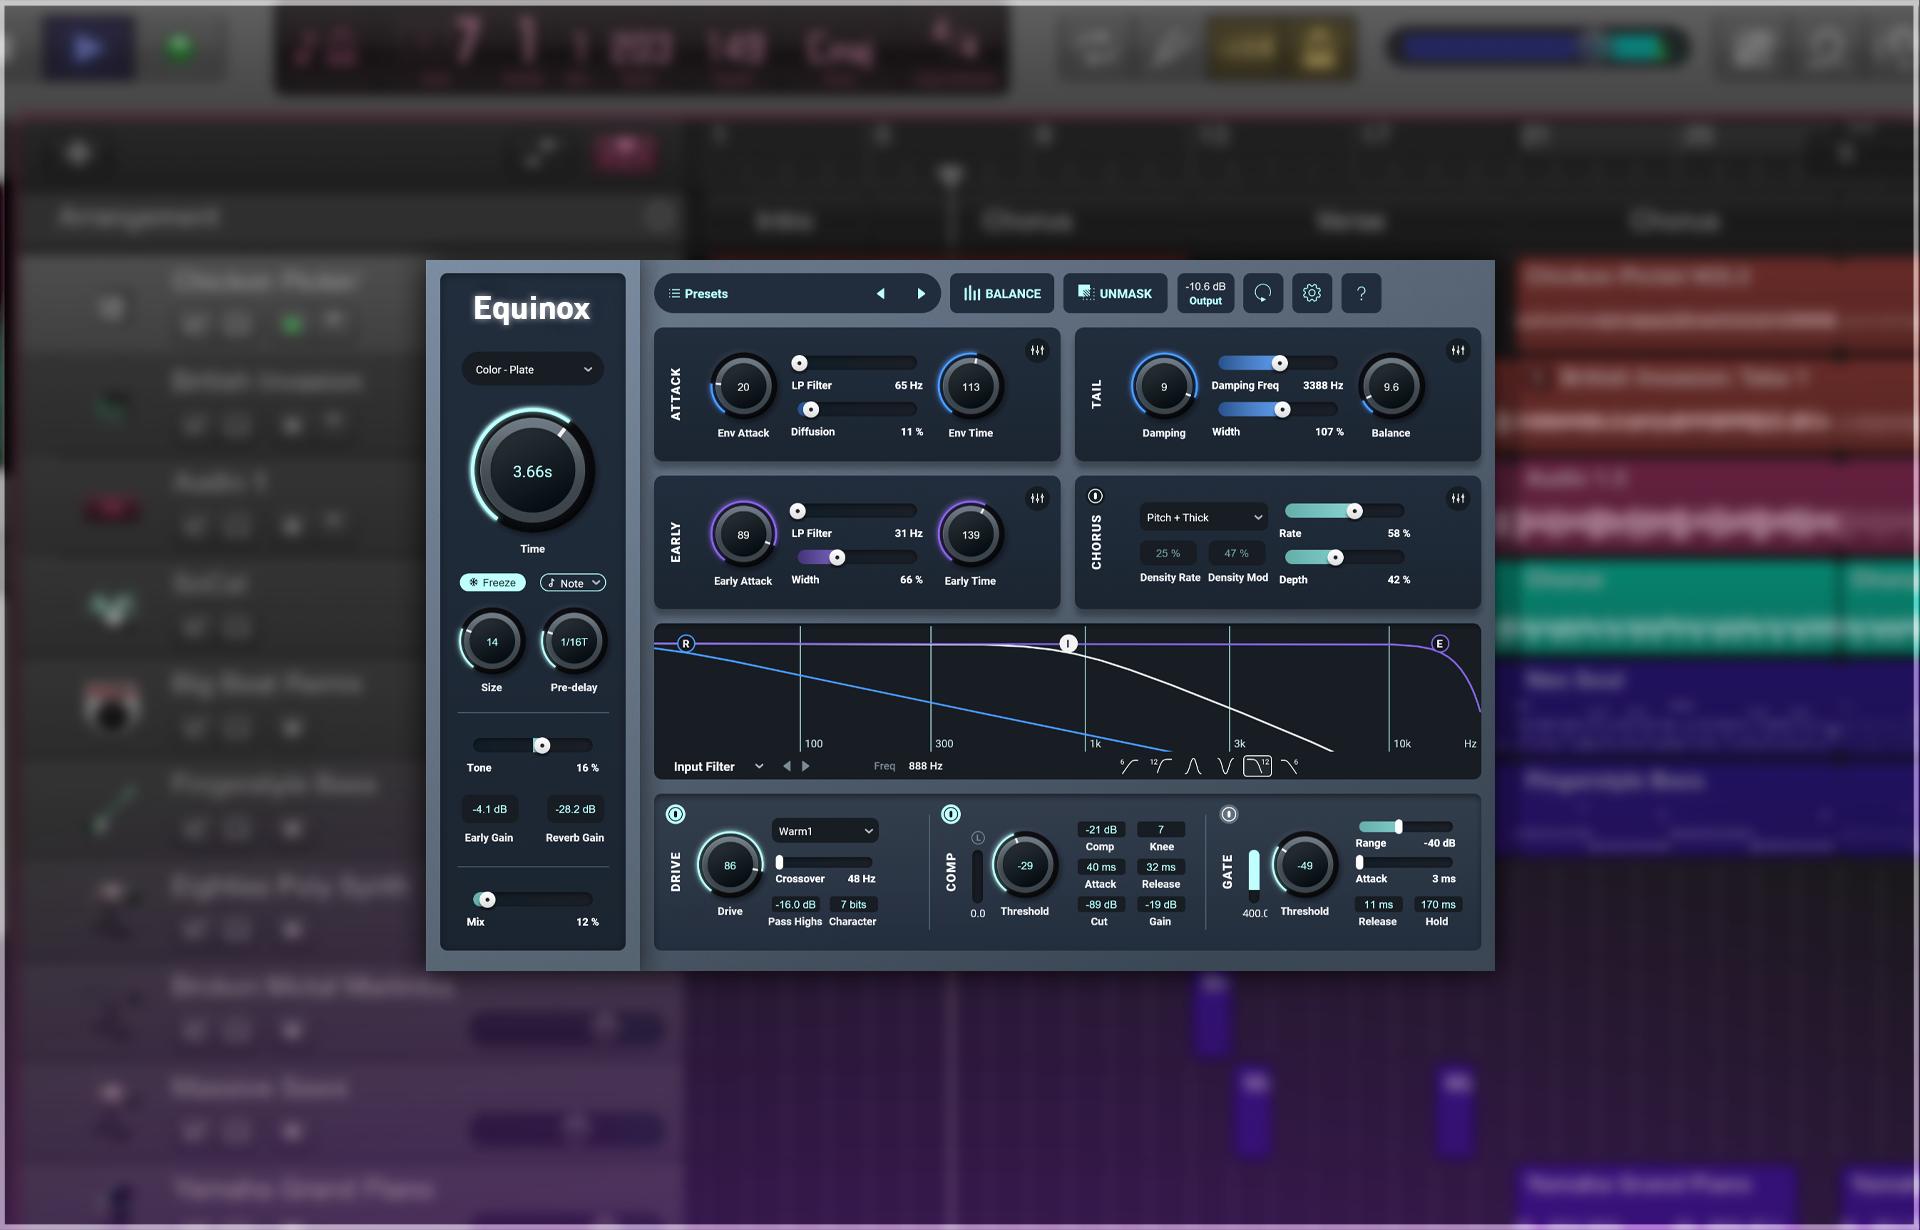Click the Comp Knee value field
1920x1230 pixels.
click(x=1161, y=829)
